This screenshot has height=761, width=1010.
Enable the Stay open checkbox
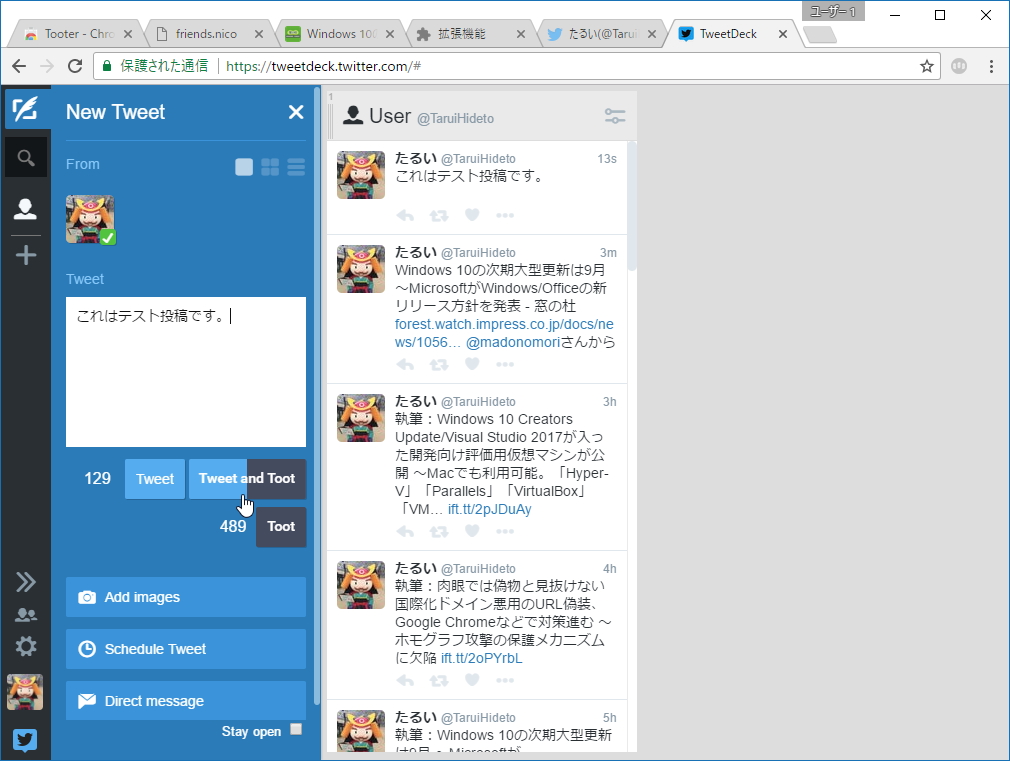[296, 731]
